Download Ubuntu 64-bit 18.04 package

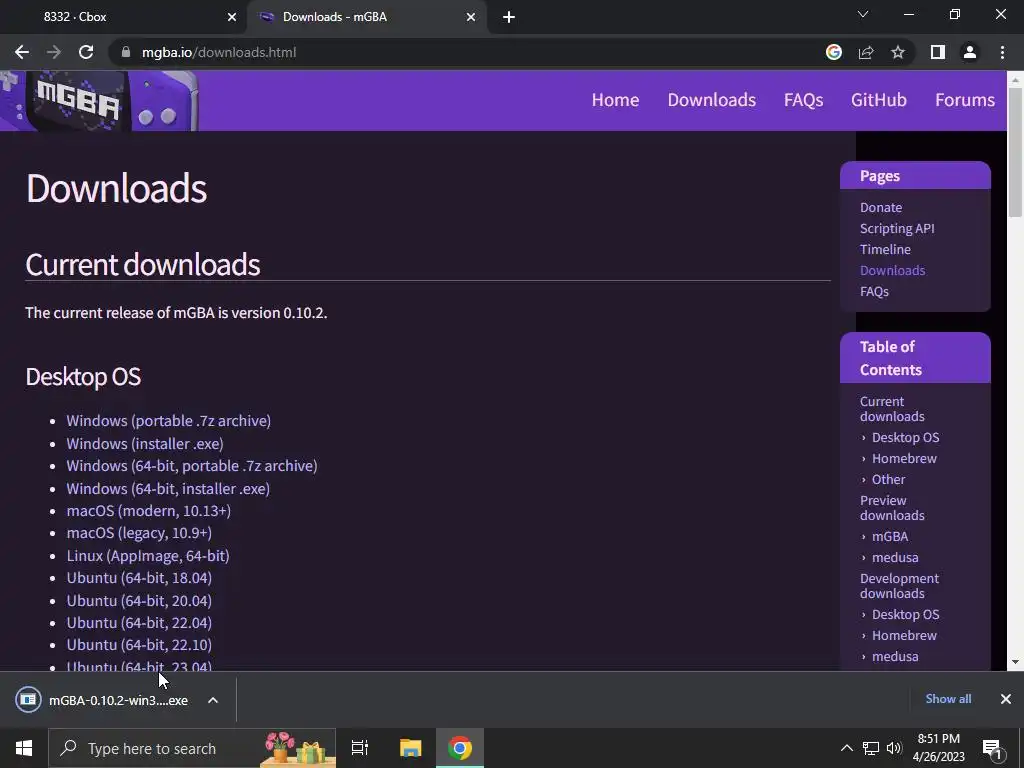coord(139,578)
